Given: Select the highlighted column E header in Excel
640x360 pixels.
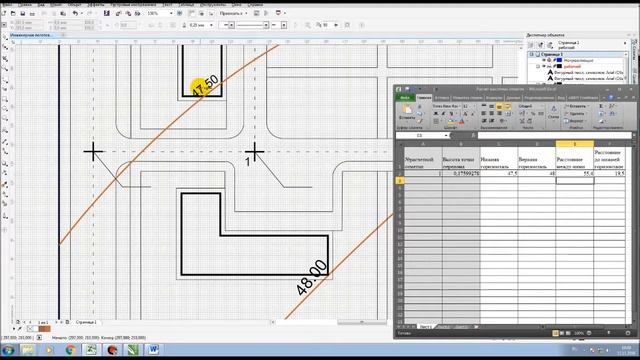Looking at the screenshot, I should [x=575, y=144].
